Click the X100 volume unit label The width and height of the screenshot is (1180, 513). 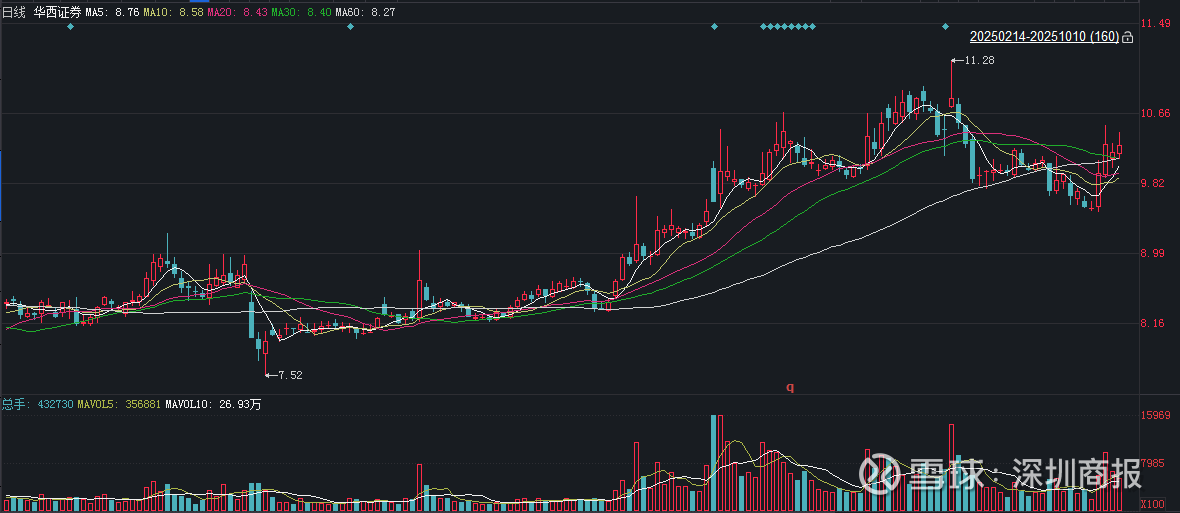coord(1154,504)
